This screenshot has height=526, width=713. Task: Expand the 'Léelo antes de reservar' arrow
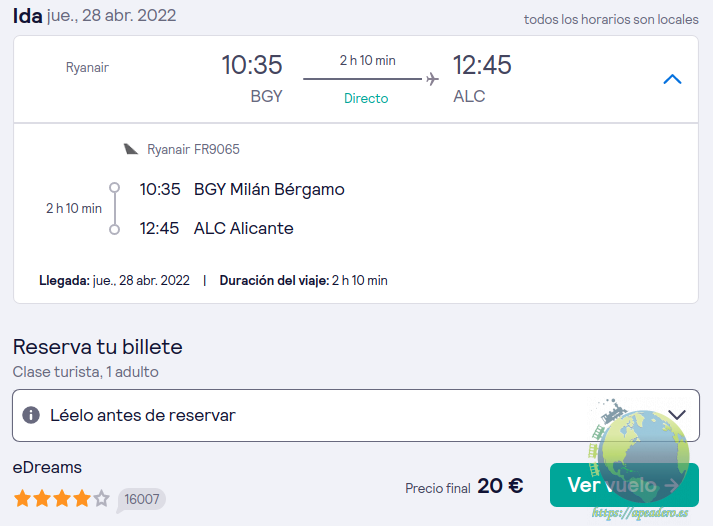pos(677,415)
